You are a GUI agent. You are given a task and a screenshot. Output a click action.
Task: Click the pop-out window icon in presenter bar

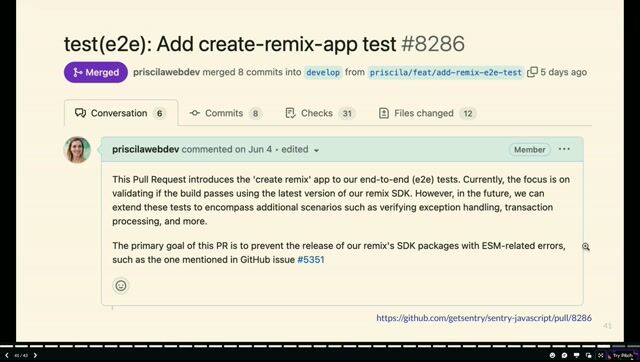(x=588, y=355)
